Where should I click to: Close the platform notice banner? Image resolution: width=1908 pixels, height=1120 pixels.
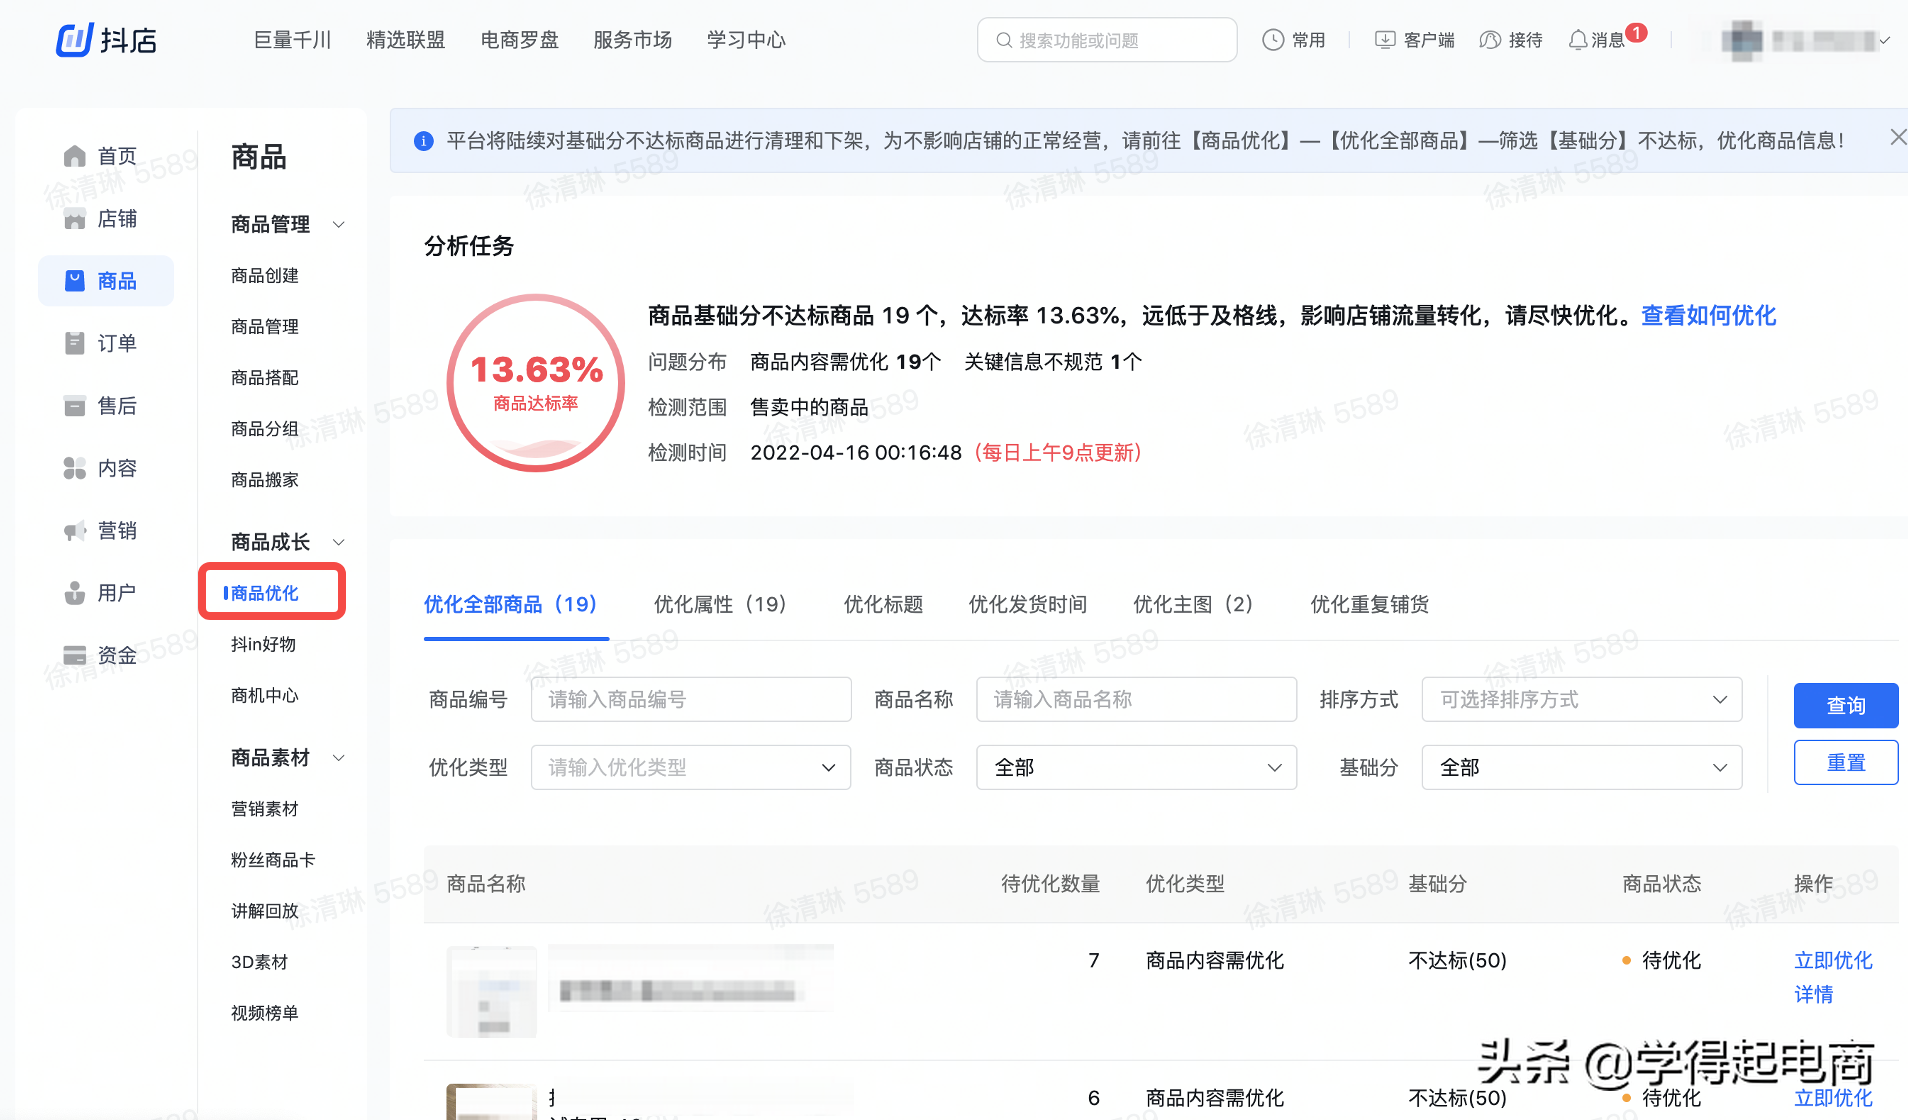1897,138
